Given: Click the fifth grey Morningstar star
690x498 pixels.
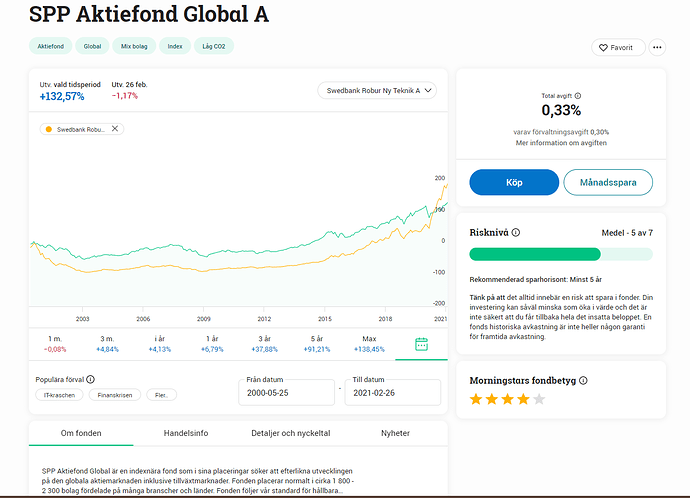Looking at the screenshot, I should point(540,400).
